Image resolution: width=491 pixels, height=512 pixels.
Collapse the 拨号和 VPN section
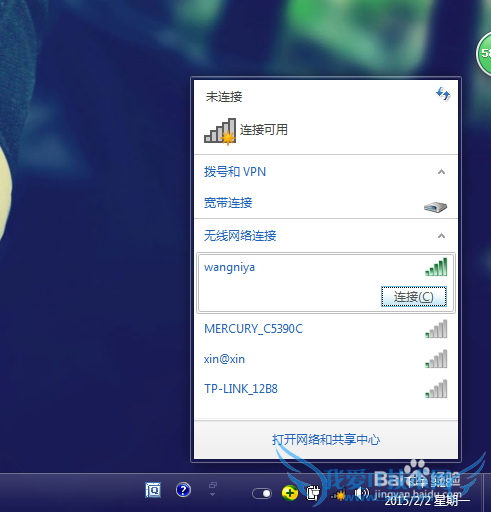point(441,172)
